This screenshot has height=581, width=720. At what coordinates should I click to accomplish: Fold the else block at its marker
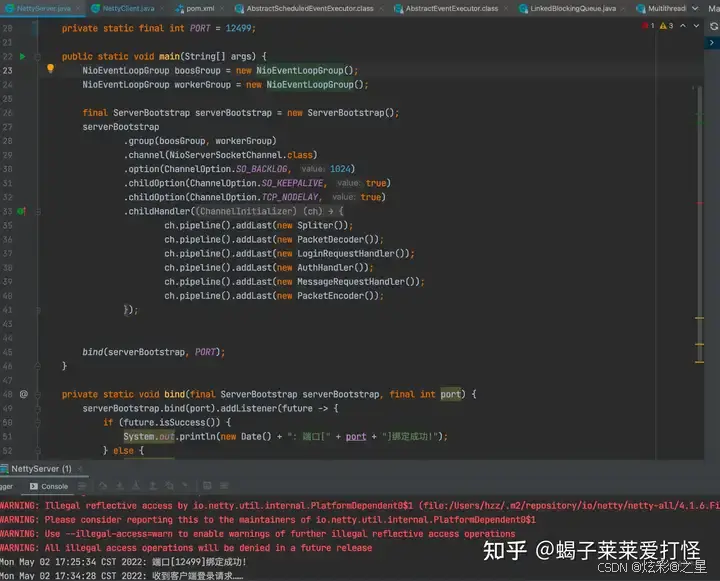click(38, 451)
